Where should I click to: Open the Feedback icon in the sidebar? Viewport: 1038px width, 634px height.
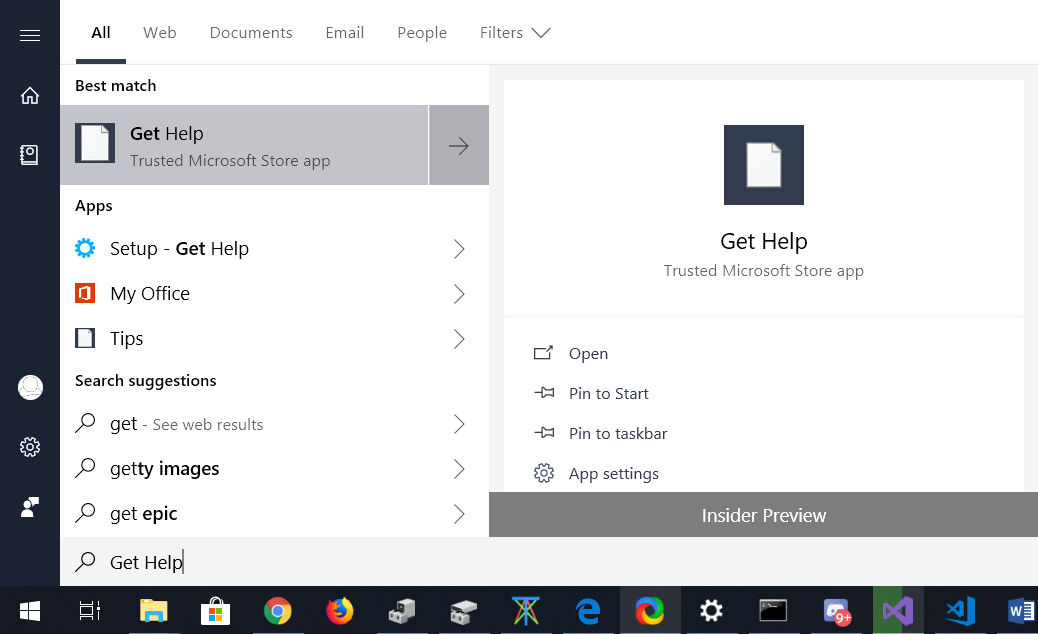(x=29, y=507)
